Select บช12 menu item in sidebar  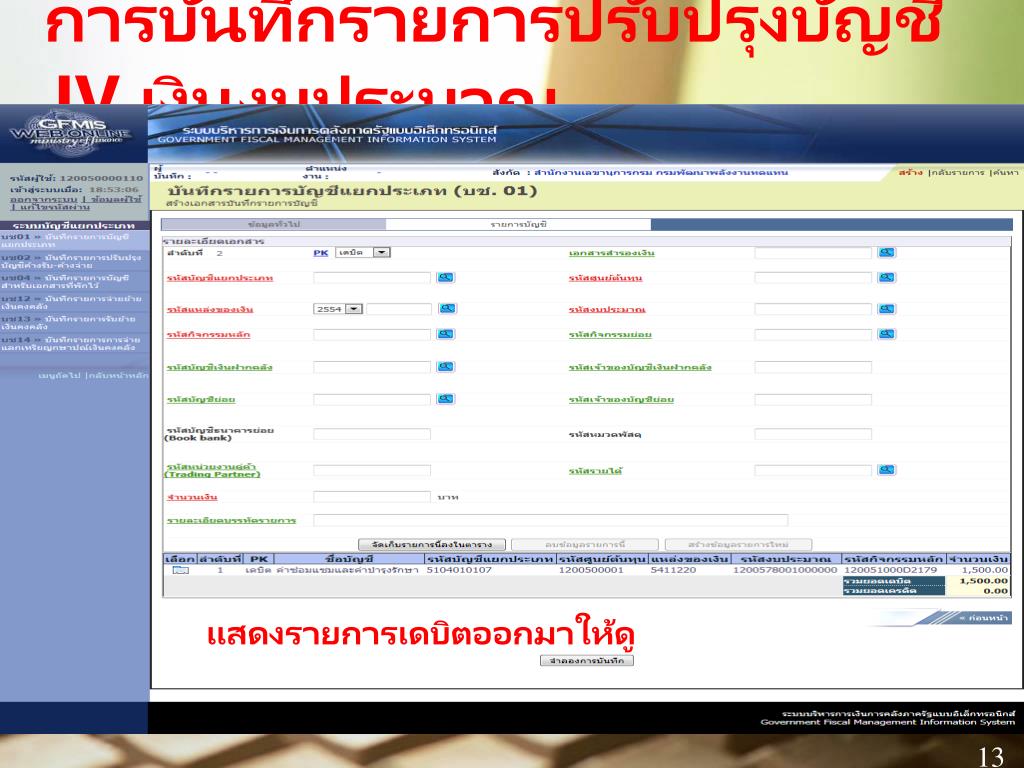click(74, 302)
